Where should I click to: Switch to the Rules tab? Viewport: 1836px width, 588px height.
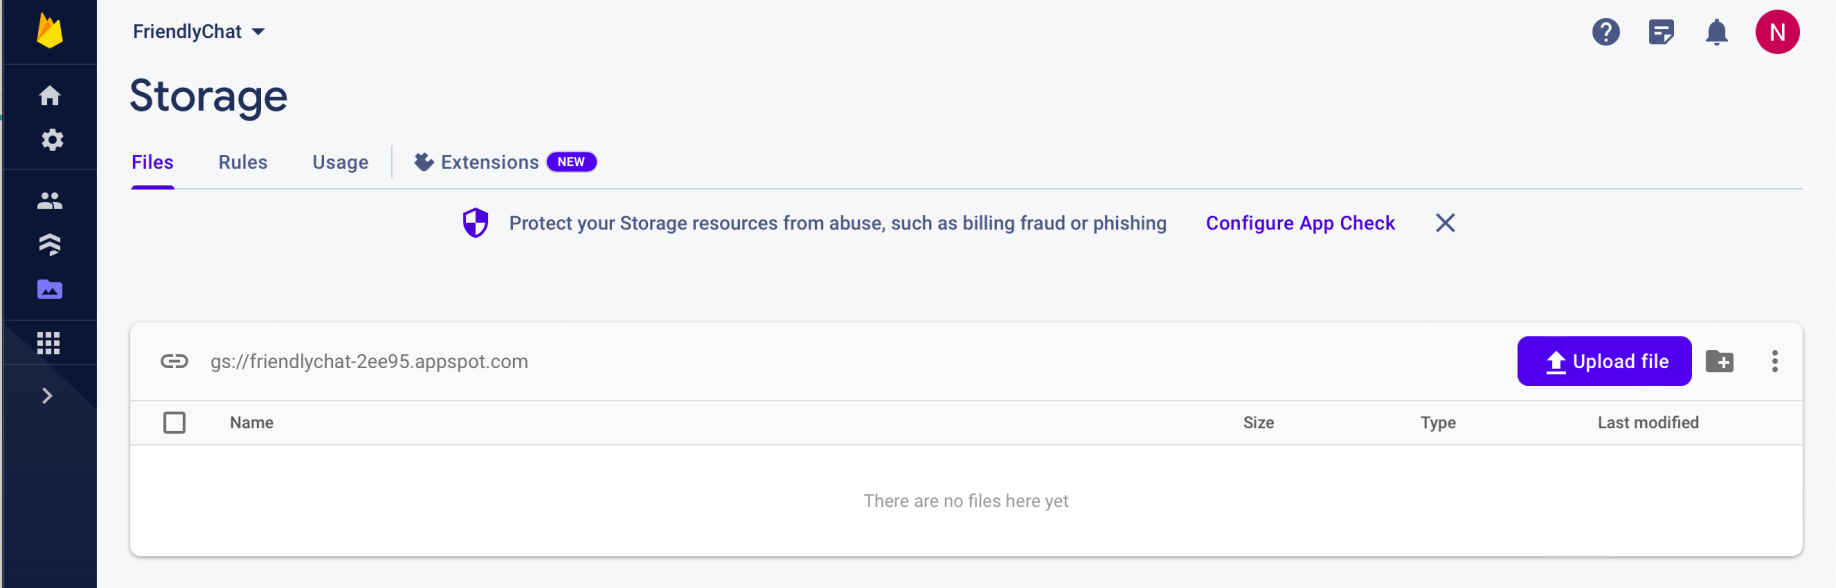point(243,162)
